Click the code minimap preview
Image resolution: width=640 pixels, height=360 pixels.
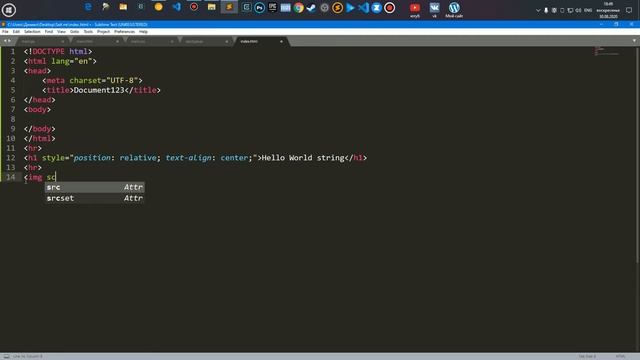(x=607, y=52)
